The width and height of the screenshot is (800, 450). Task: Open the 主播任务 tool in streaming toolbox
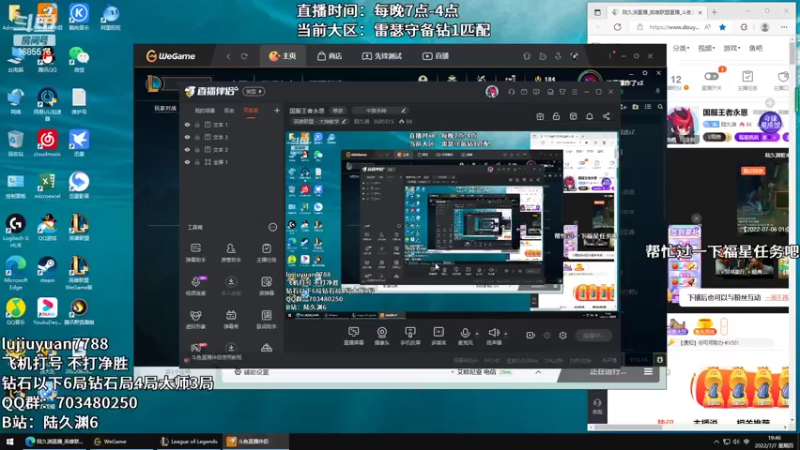click(266, 252)
